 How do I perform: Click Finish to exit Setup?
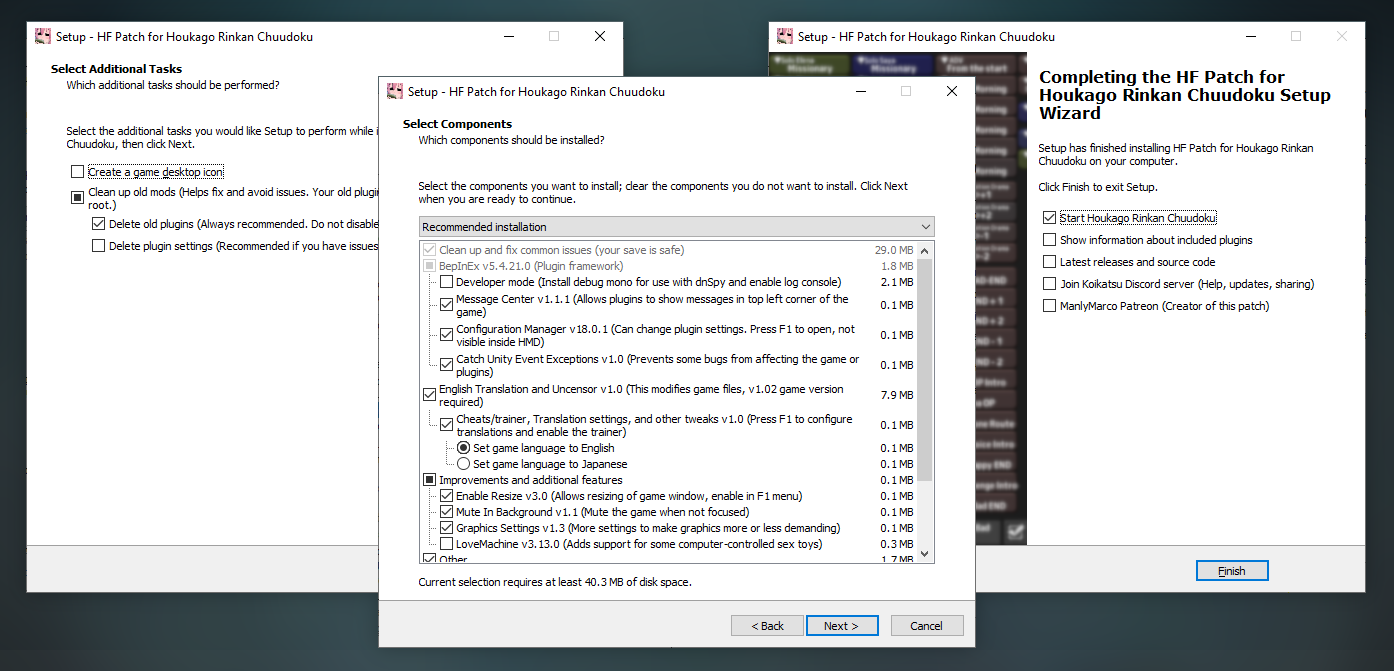tap(1232, 571)
